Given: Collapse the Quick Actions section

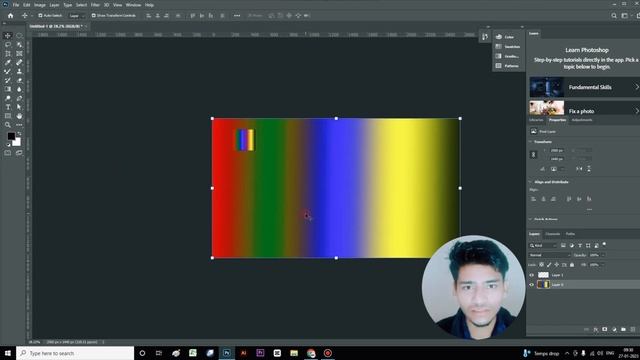Looking at the screenshot, I should pos(531,219).
